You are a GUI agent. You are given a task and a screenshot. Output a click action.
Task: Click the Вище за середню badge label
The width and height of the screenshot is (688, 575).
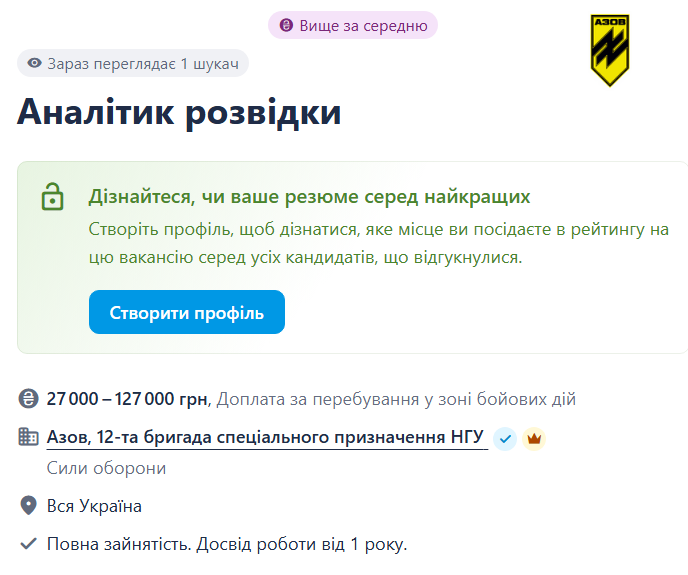[362, 25]
